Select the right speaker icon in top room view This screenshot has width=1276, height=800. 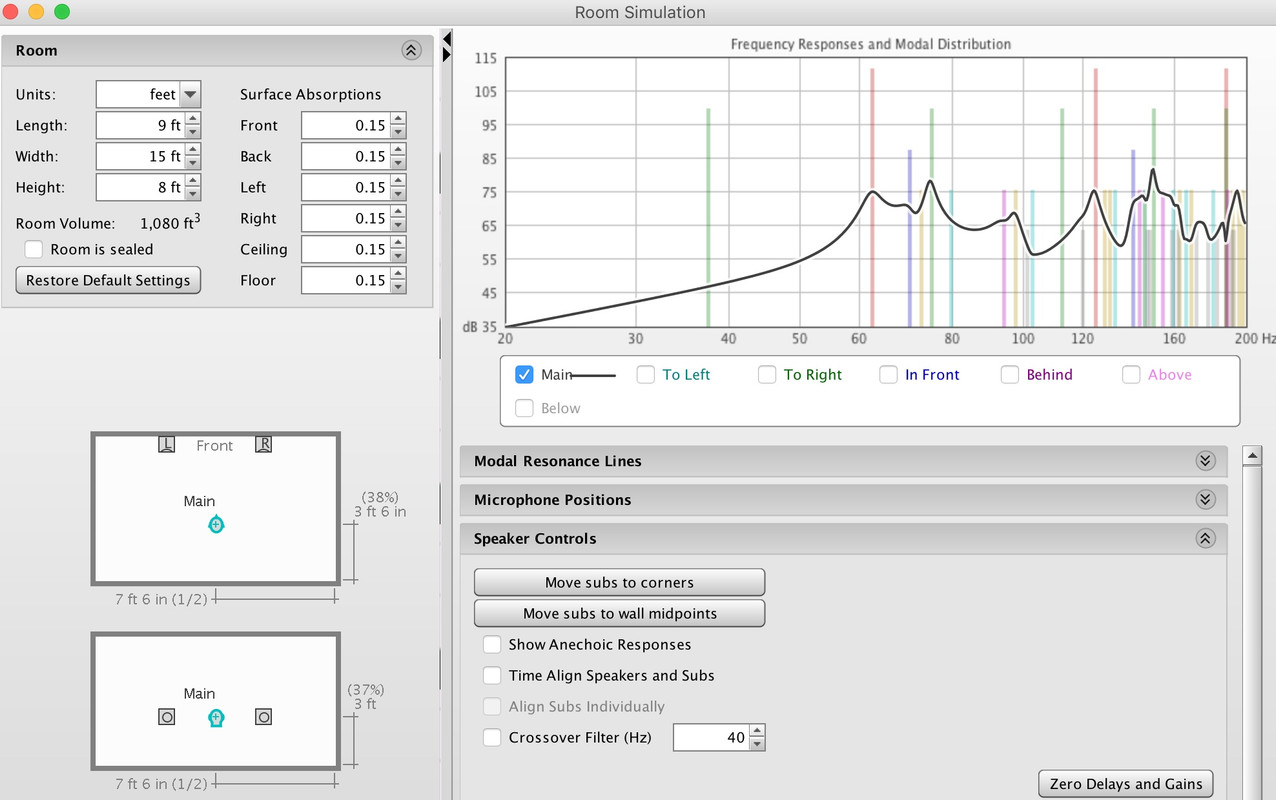pyautogui.click(x=264, y=444)
